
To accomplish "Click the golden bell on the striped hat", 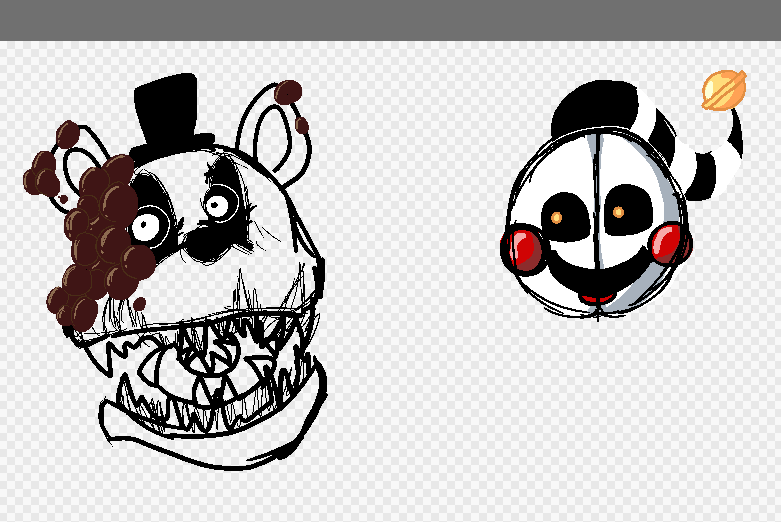I will 724,90.
